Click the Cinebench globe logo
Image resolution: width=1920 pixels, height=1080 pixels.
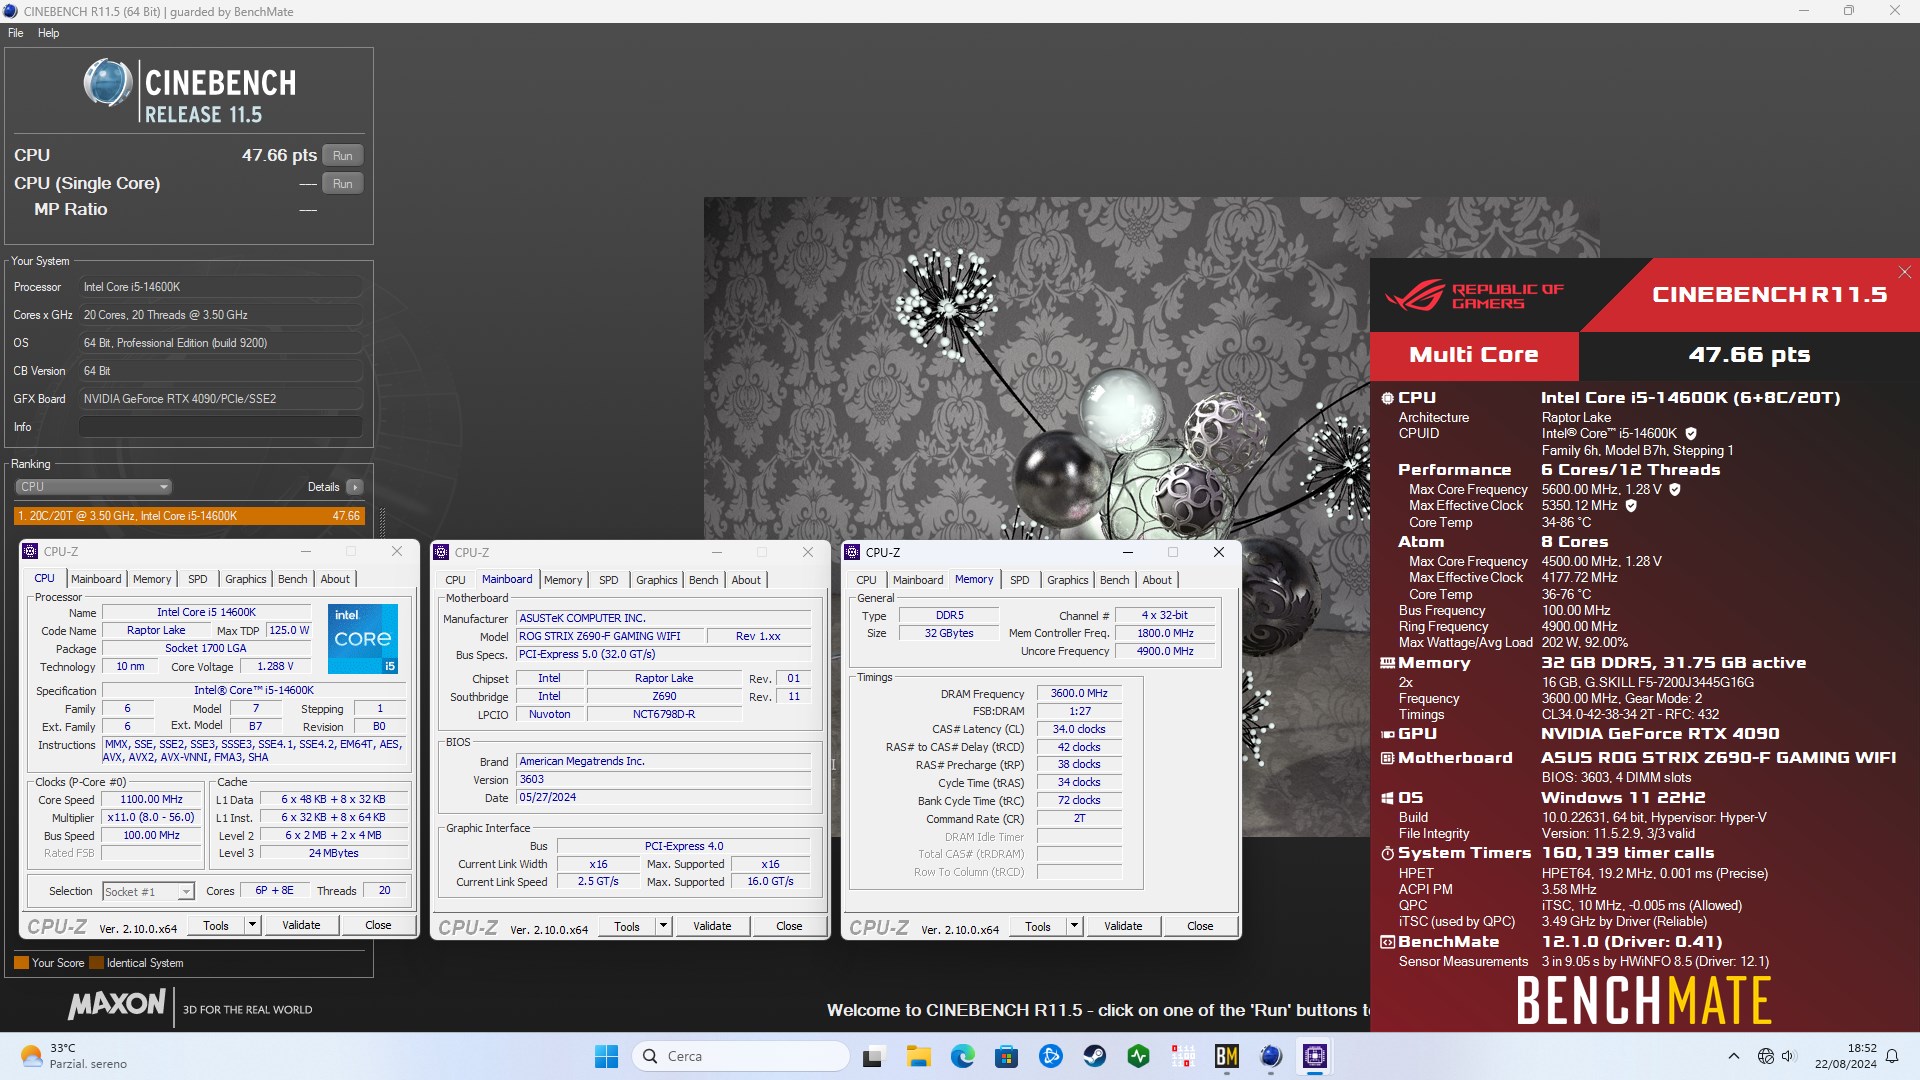[x=107, y=83]
